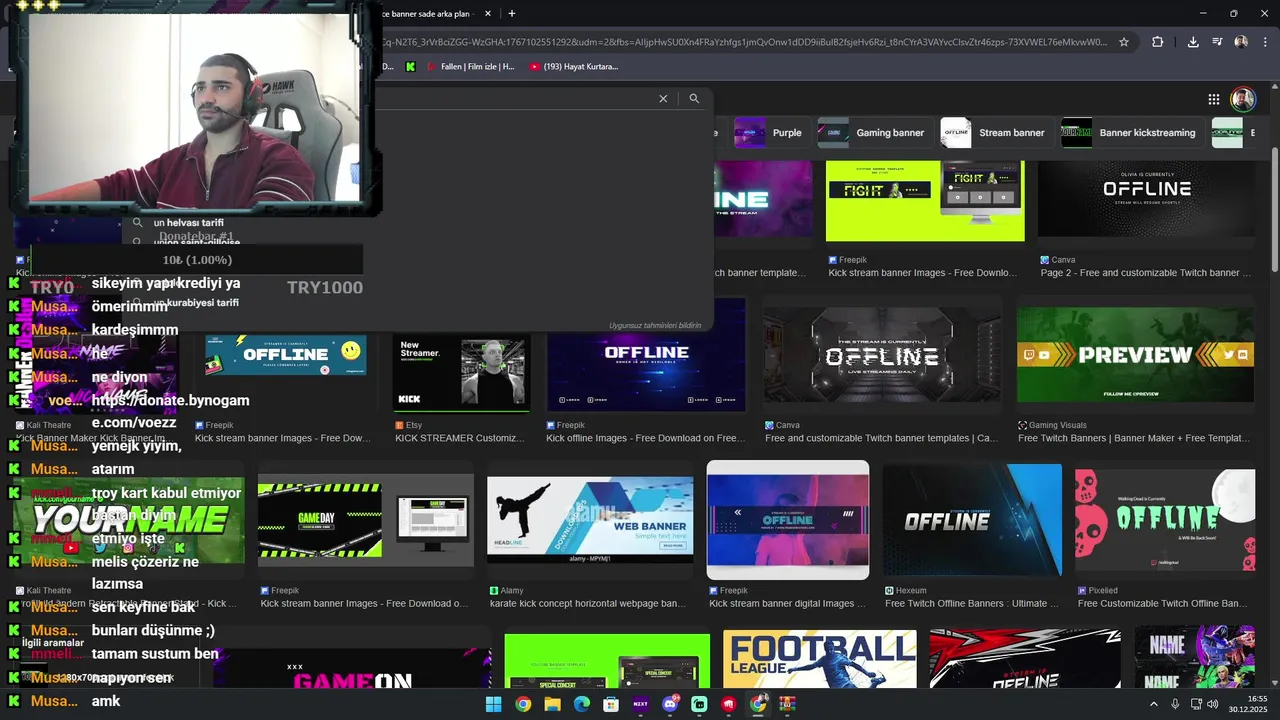
Task: Open 'Kick offline Images - Free Download' link
Action: click(x=645, y=438)
